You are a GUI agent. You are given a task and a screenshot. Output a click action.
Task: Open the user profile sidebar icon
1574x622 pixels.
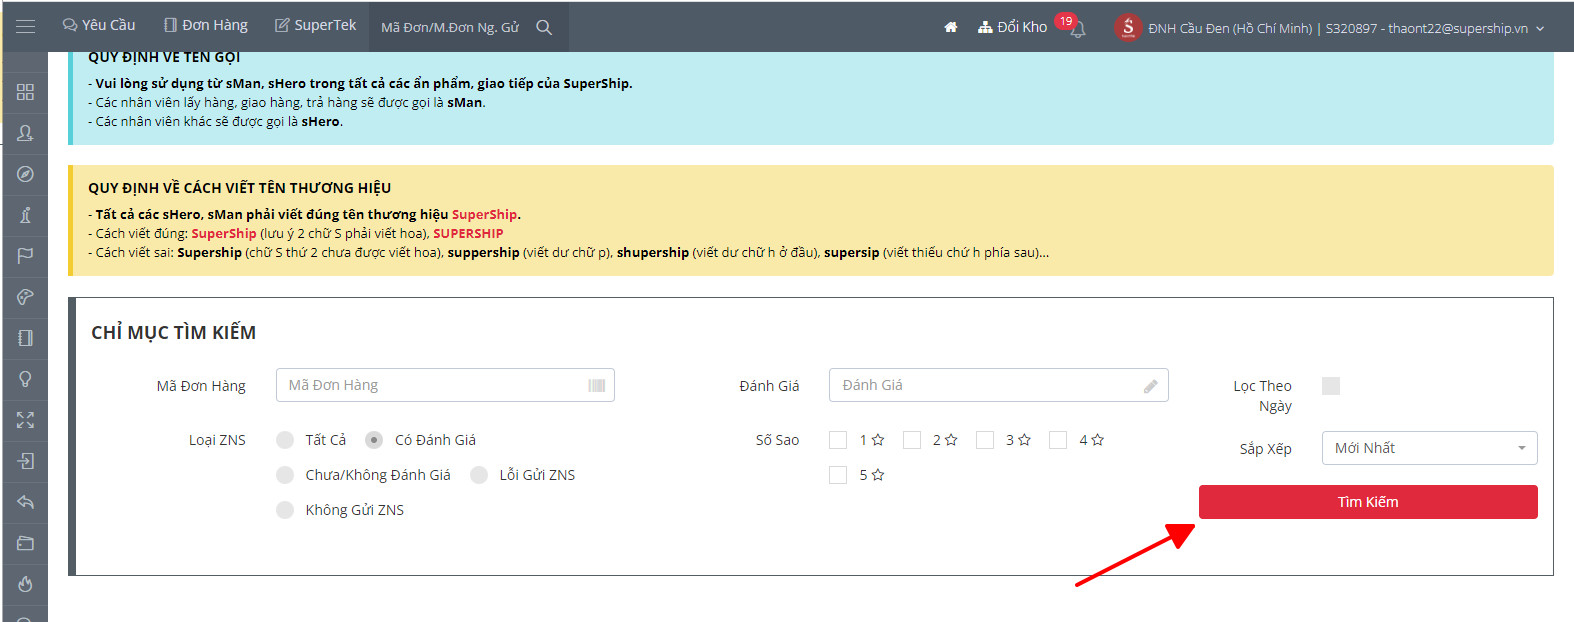(x=25, y=133)
